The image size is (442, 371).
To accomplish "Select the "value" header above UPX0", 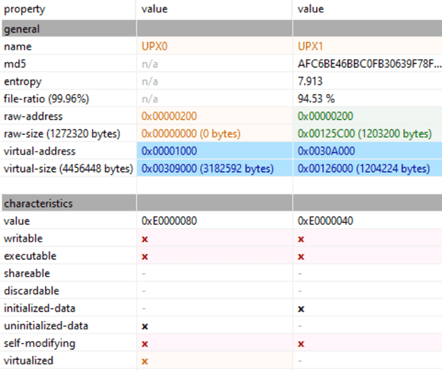I will pos(154,9).
